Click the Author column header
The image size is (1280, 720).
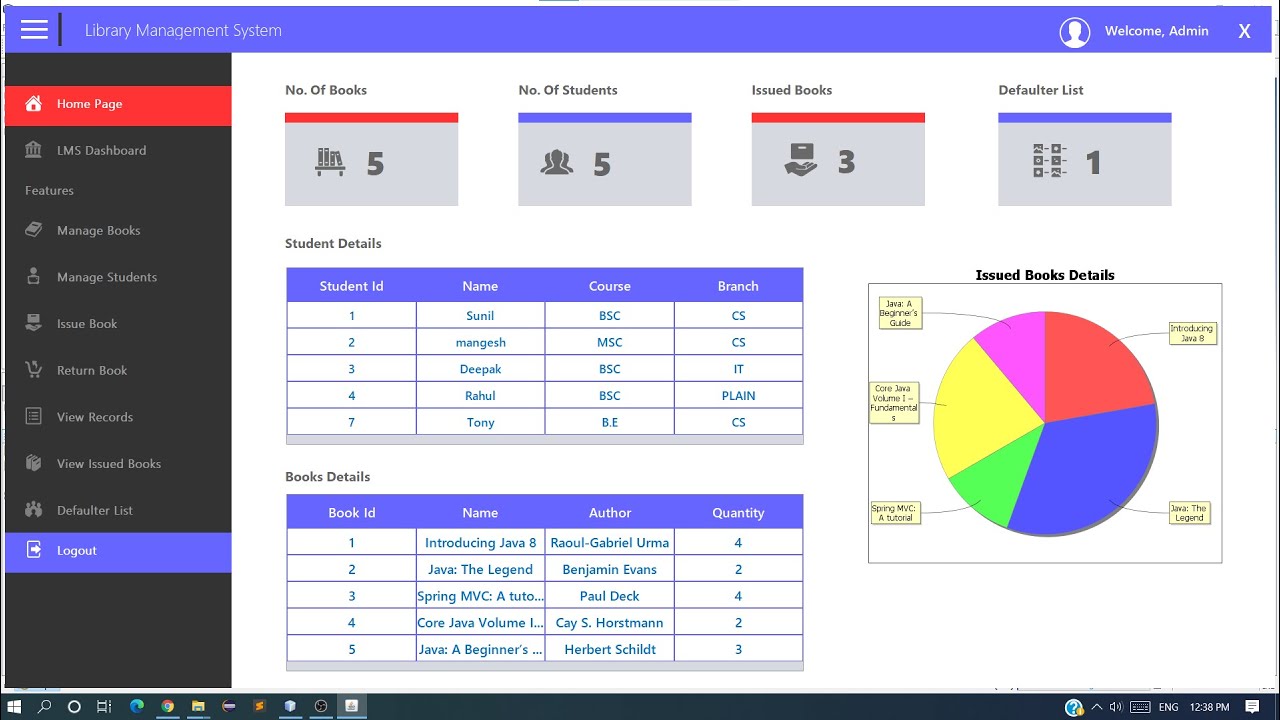coord(610,513)
